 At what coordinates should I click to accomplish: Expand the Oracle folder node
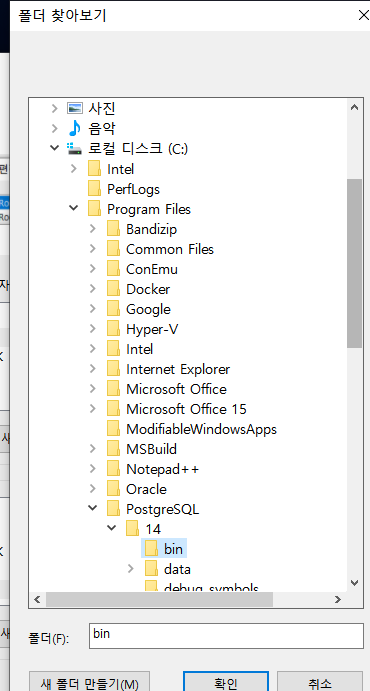coord(92,489)
